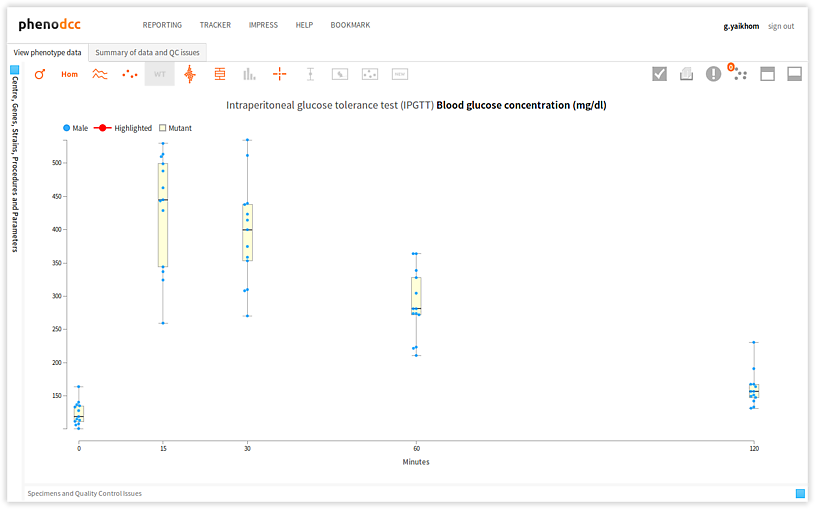Click the error bar whisker icon
This screenshot has width=815, height=509.
tap(310, 74)
